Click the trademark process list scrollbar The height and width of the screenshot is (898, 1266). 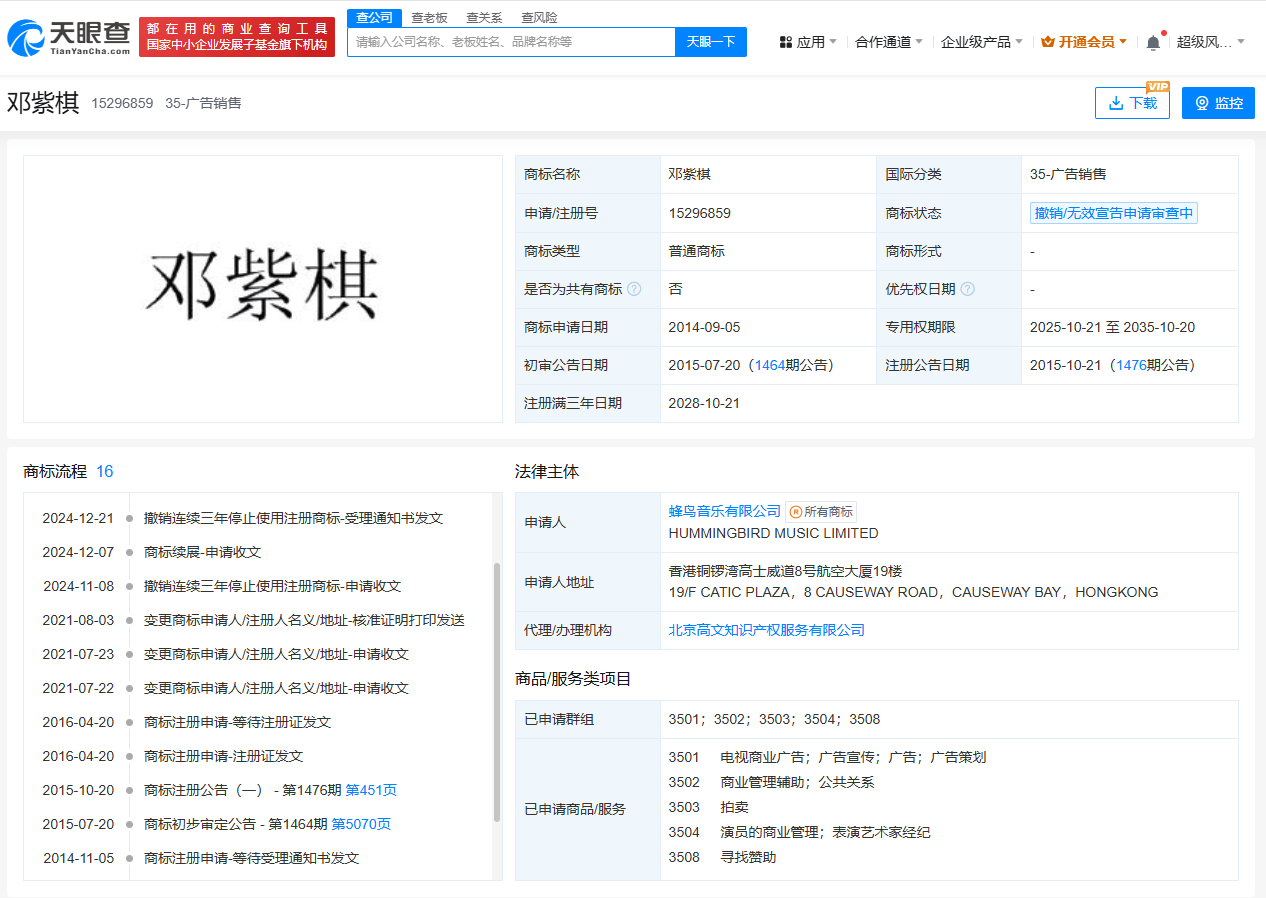pos(497,692)
